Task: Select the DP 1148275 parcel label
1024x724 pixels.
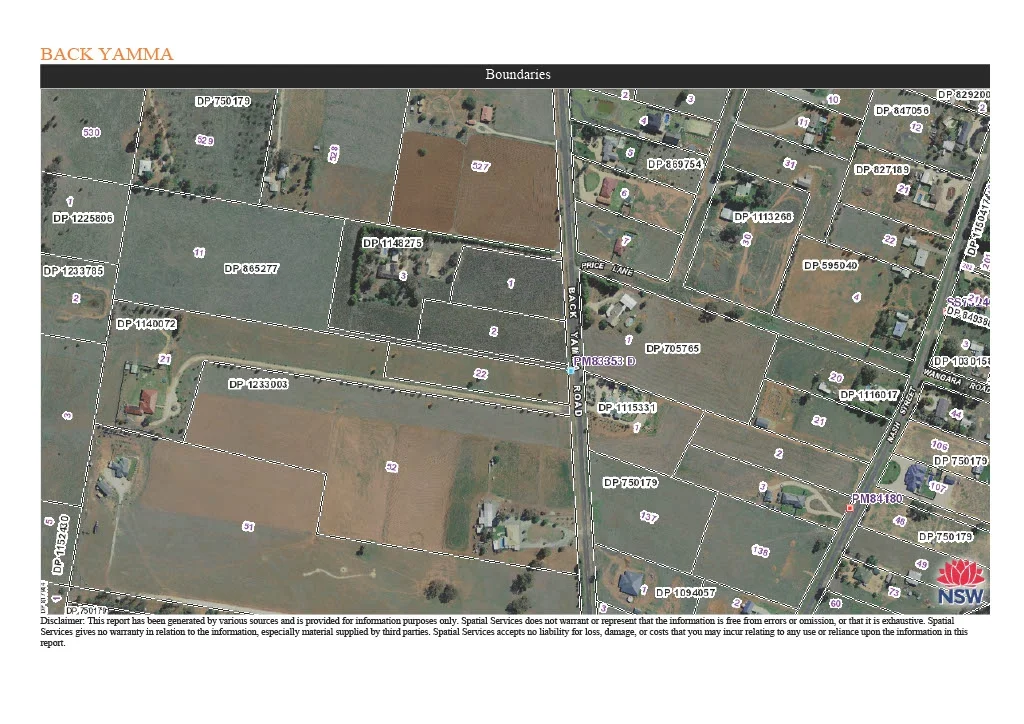Action: click(392, 242)
